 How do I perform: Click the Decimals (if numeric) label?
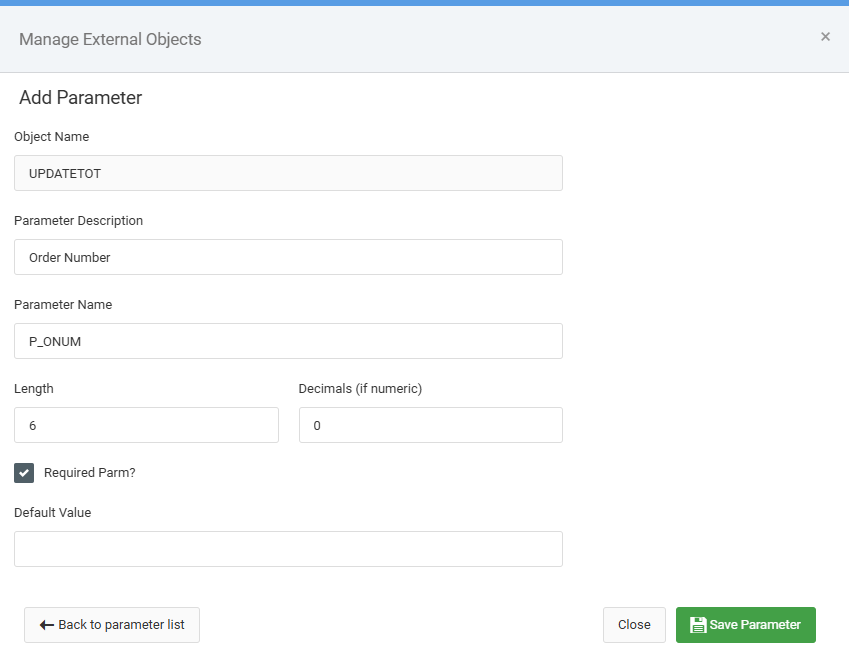click(360, 389)
